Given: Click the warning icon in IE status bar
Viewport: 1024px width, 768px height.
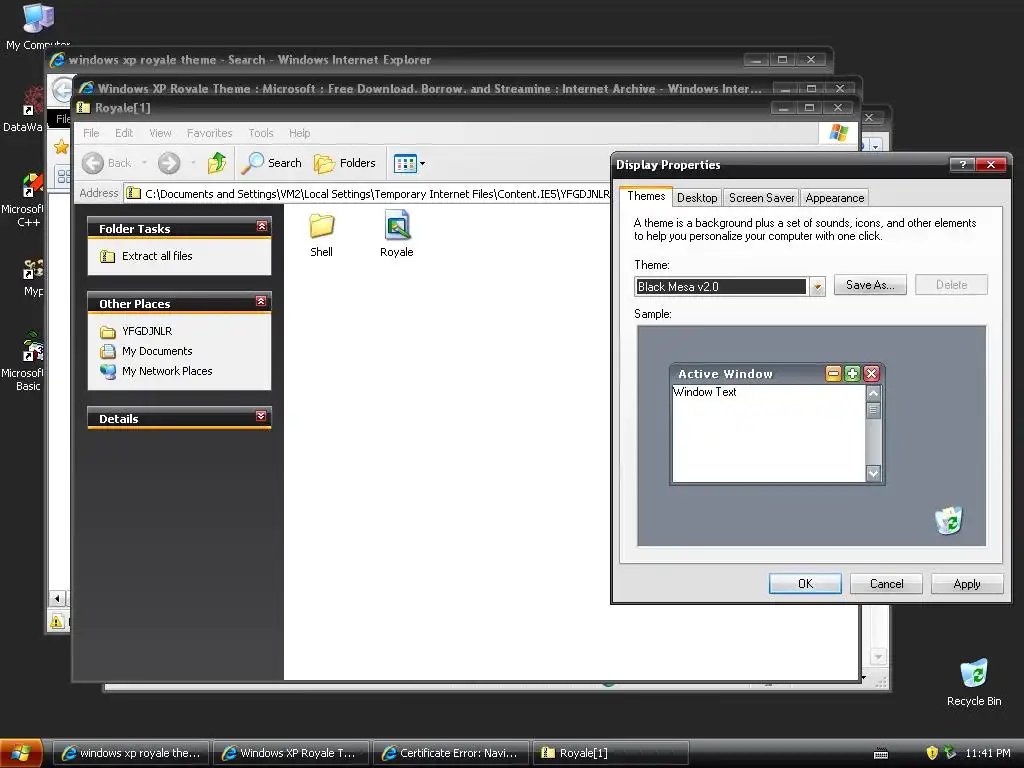Looking at the screenshot, I should pyautogui.click(x=57, y=621).
